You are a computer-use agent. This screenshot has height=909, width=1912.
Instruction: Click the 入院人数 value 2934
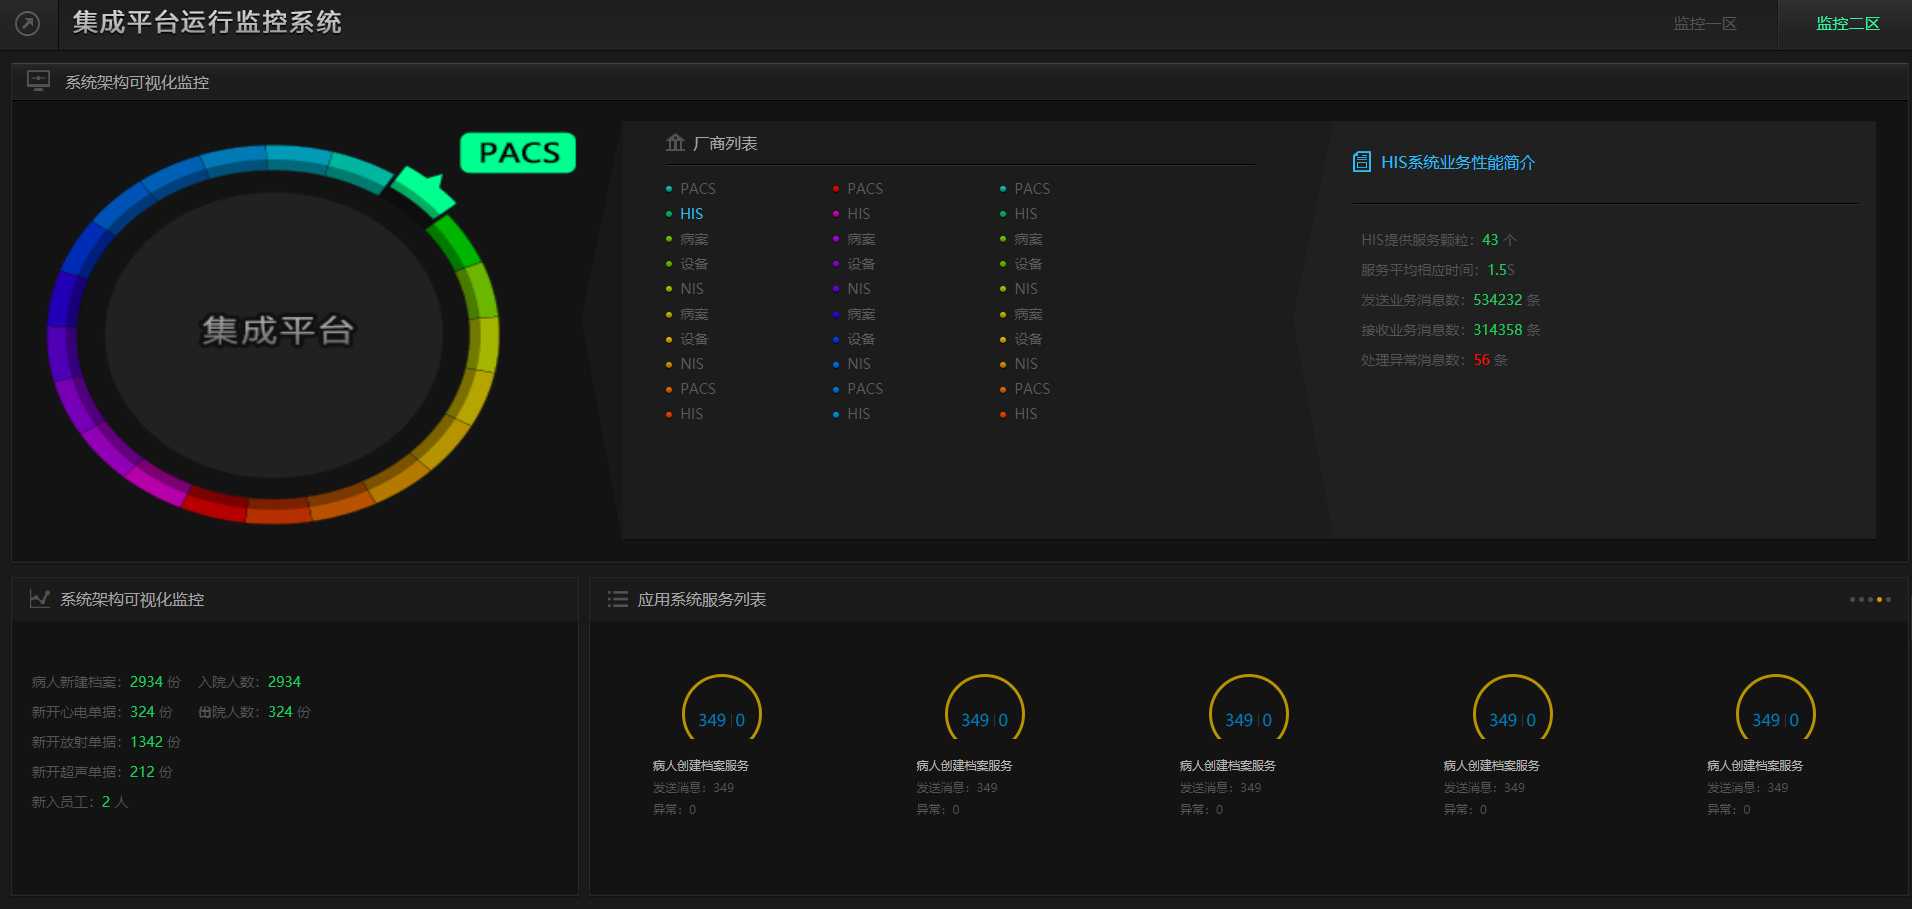tap(284, 682)
